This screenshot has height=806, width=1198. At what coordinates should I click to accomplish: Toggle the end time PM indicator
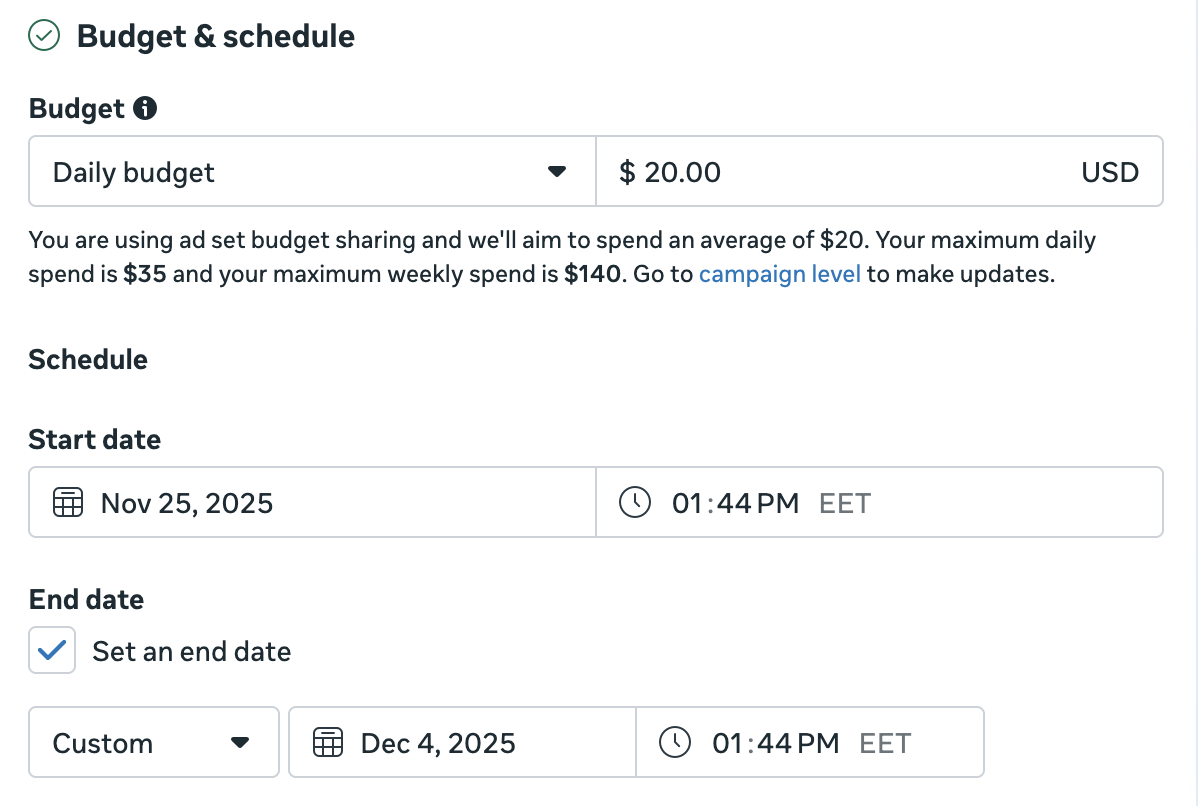click(818, 743)
